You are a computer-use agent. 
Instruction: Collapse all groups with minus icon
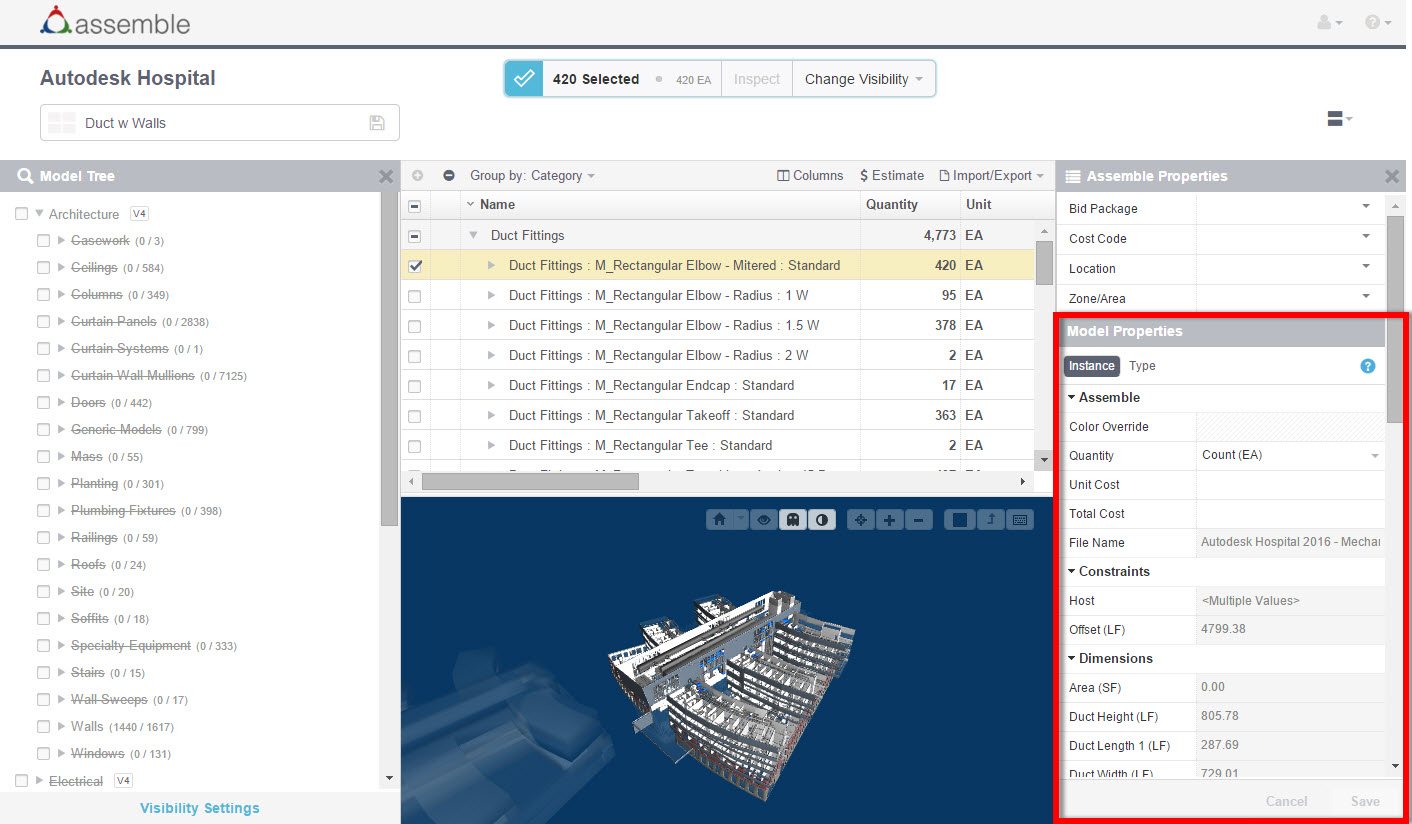(449, 175)
